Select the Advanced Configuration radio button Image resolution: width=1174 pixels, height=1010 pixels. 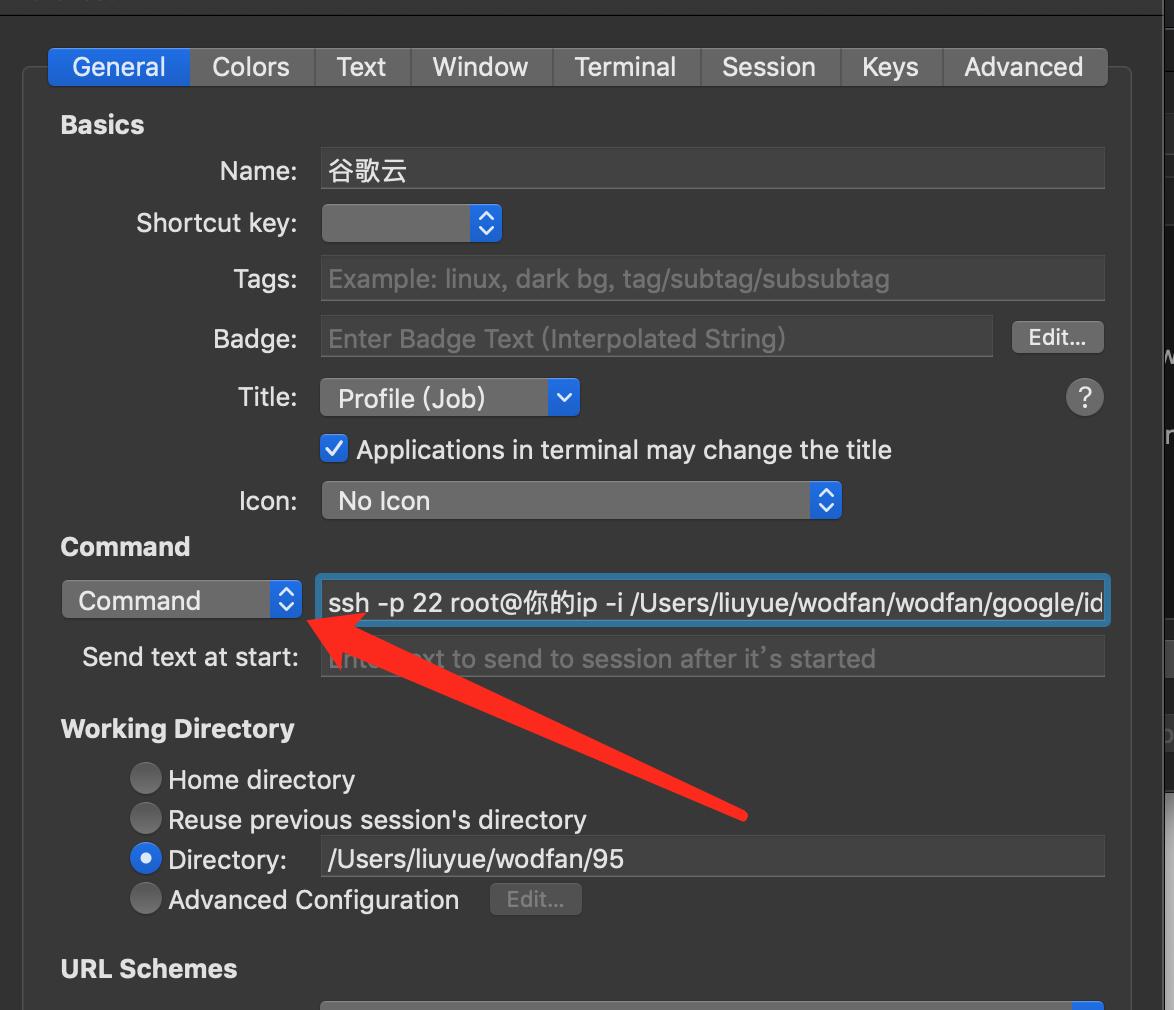tap(146, 899)
